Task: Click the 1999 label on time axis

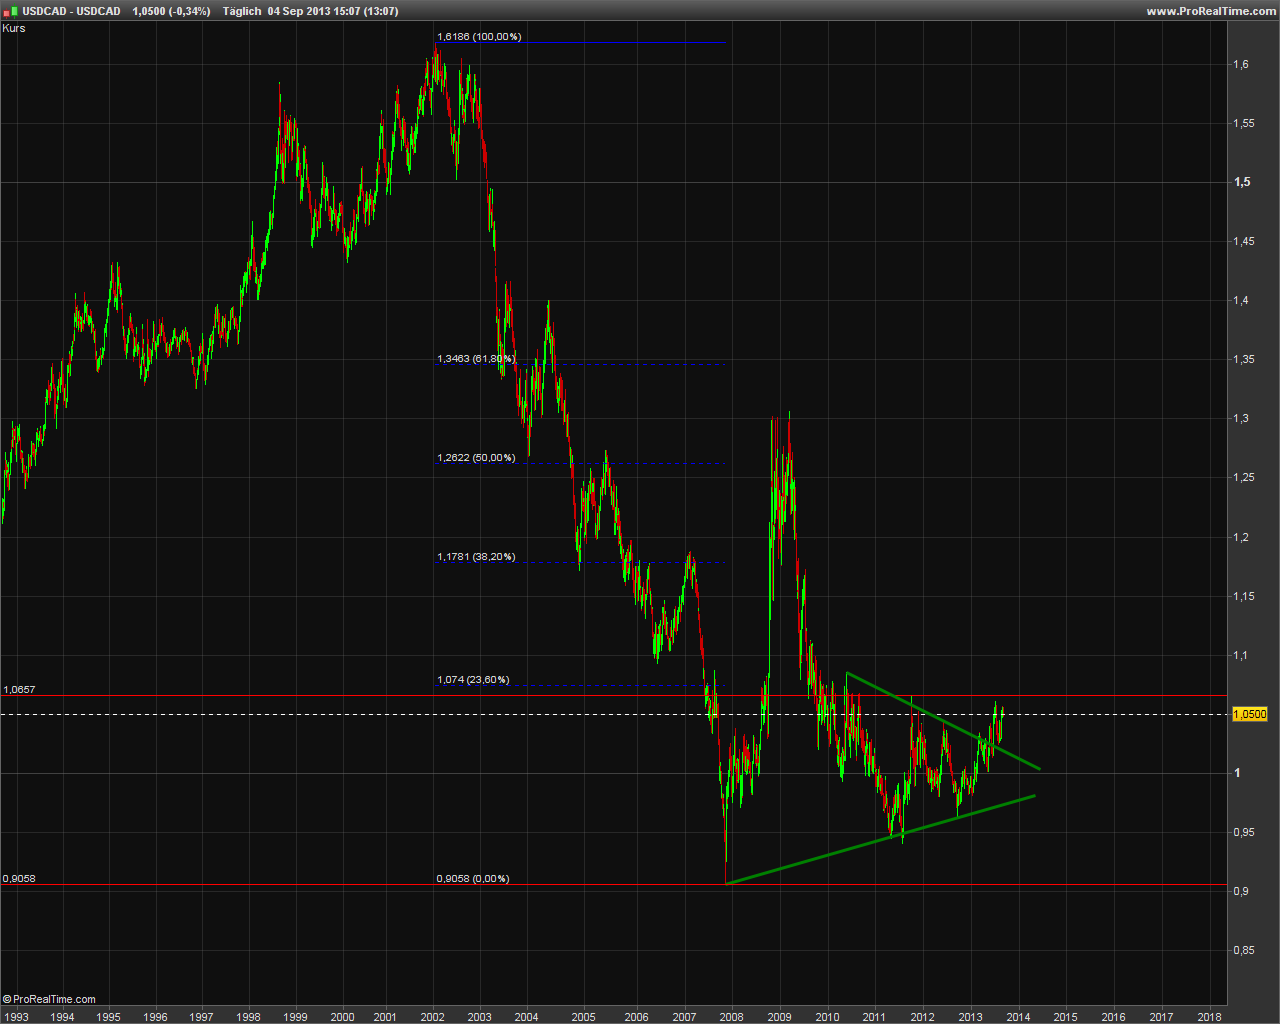Action: click(295, 1017)
